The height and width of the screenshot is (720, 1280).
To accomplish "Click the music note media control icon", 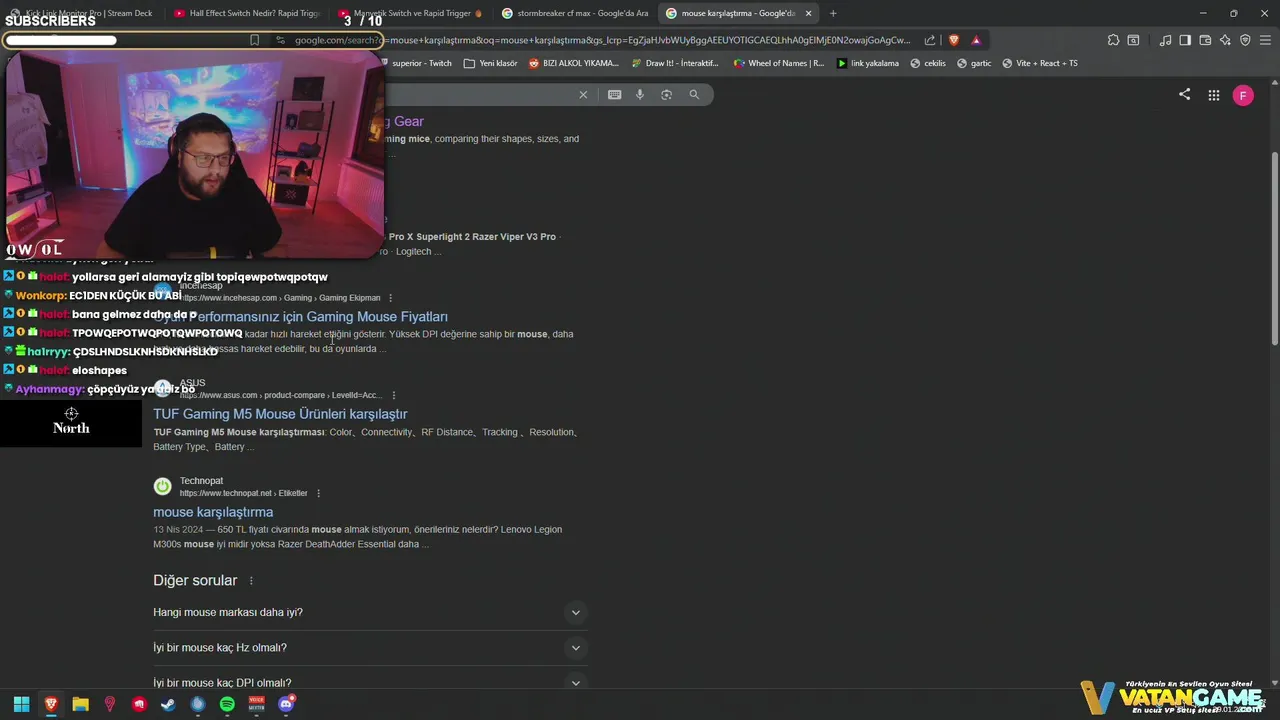I will (x=1165, y=40).
